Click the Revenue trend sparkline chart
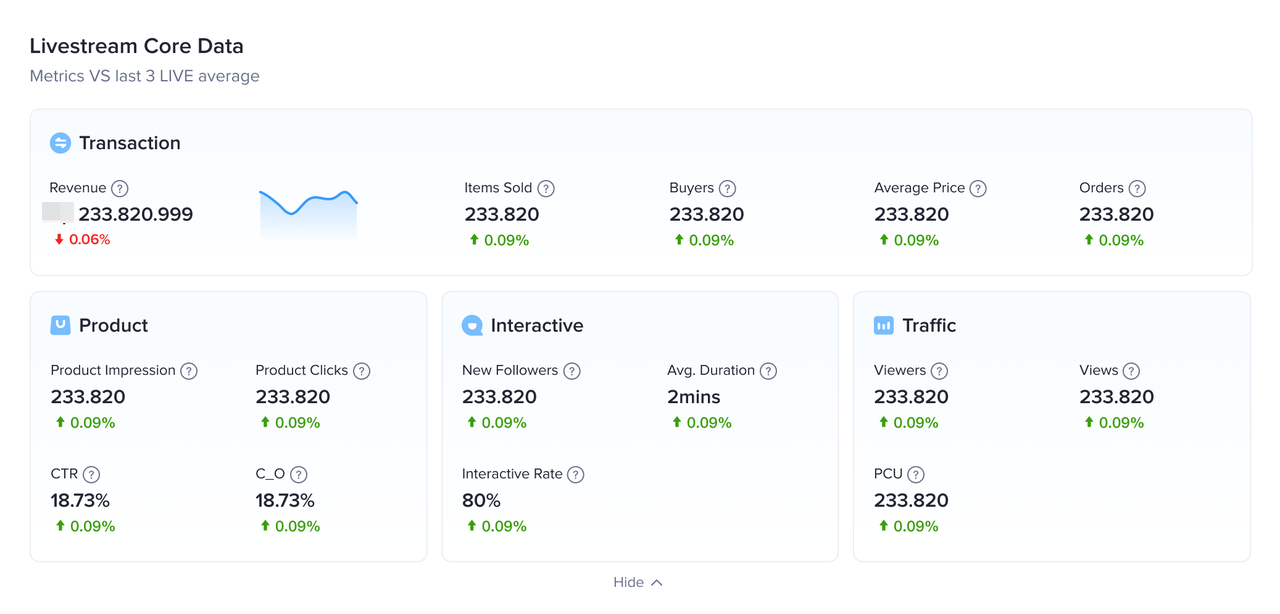The height and width of the screenshot is (614, 1280). pyautogui.click(x=308, y=212)
